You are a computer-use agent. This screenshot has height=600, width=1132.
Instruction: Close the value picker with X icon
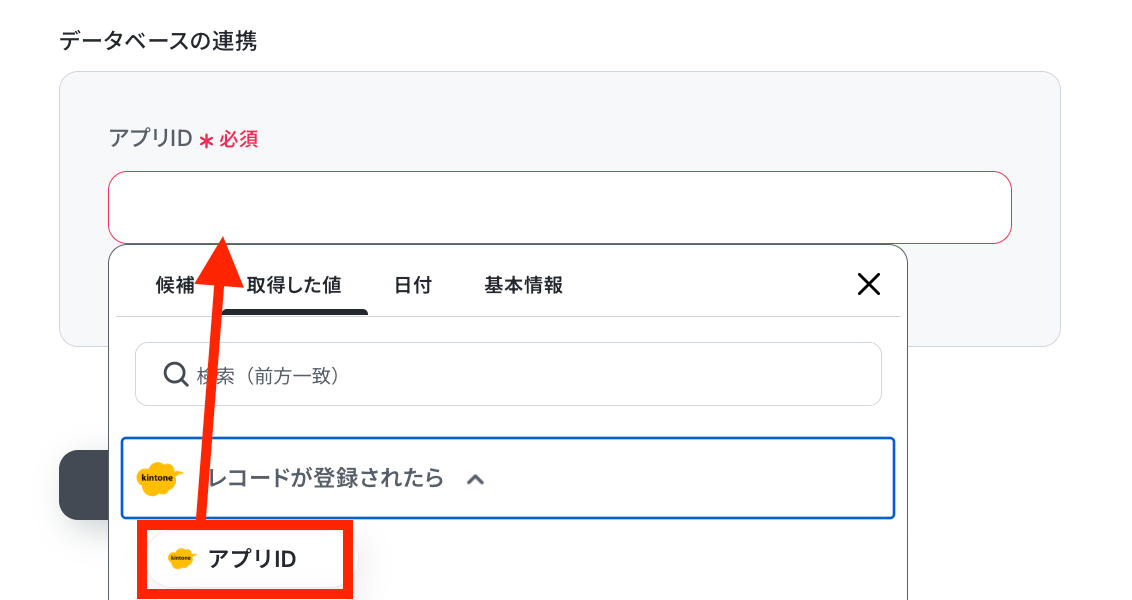[868, 284]
